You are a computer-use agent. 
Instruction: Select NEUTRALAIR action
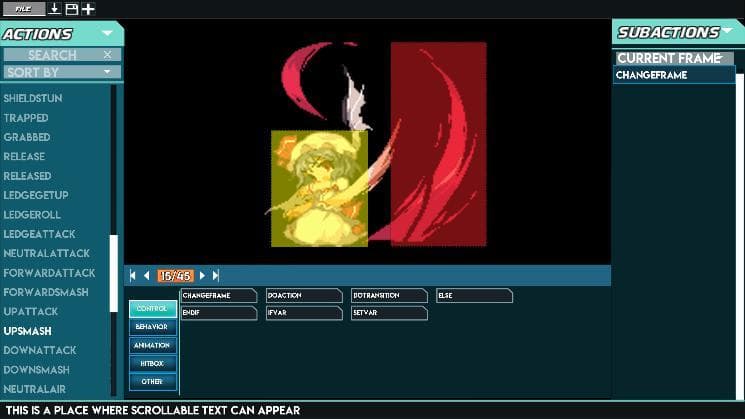coord(35,389)
